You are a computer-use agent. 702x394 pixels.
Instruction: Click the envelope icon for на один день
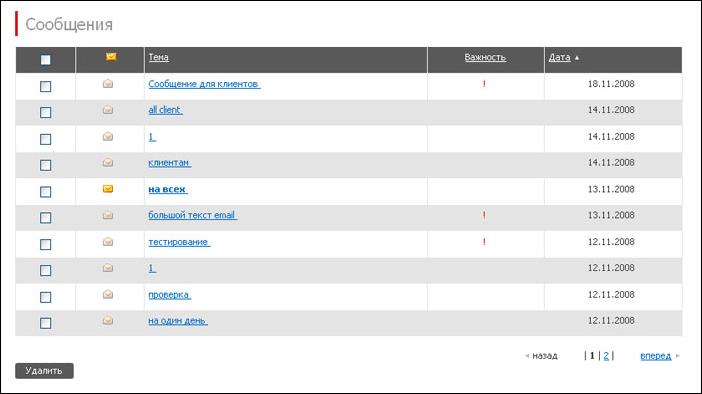point(107,321)
